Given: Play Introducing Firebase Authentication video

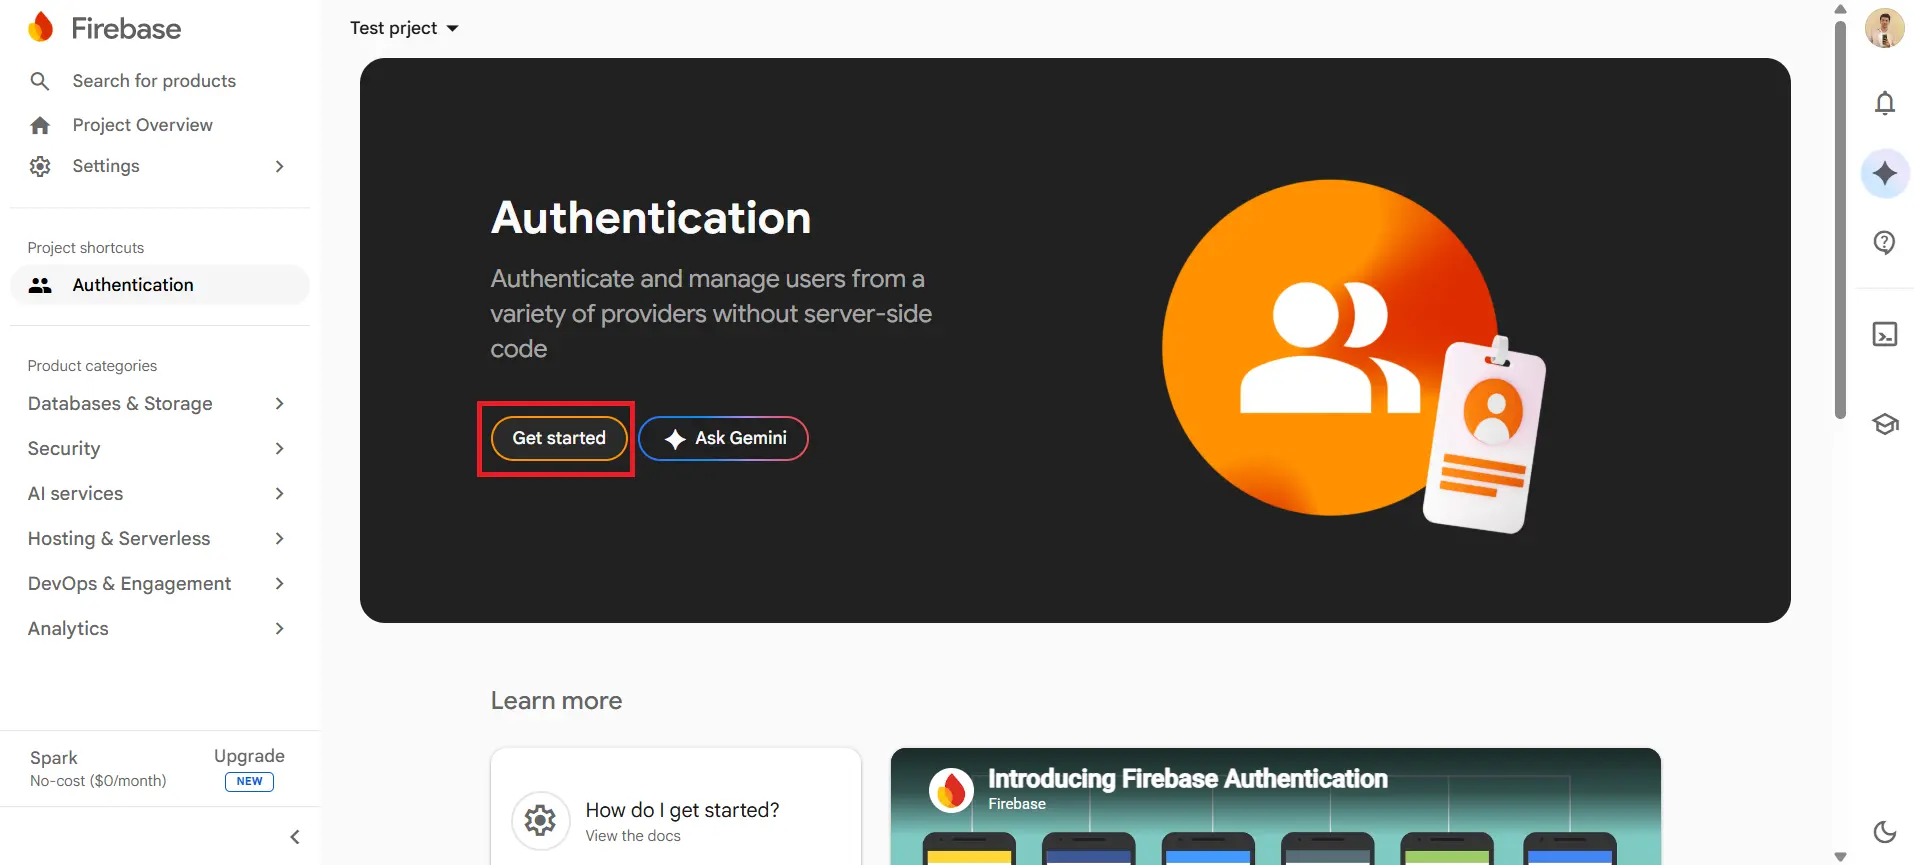Looking at the screenshot, I should [x=1276, y=807].
